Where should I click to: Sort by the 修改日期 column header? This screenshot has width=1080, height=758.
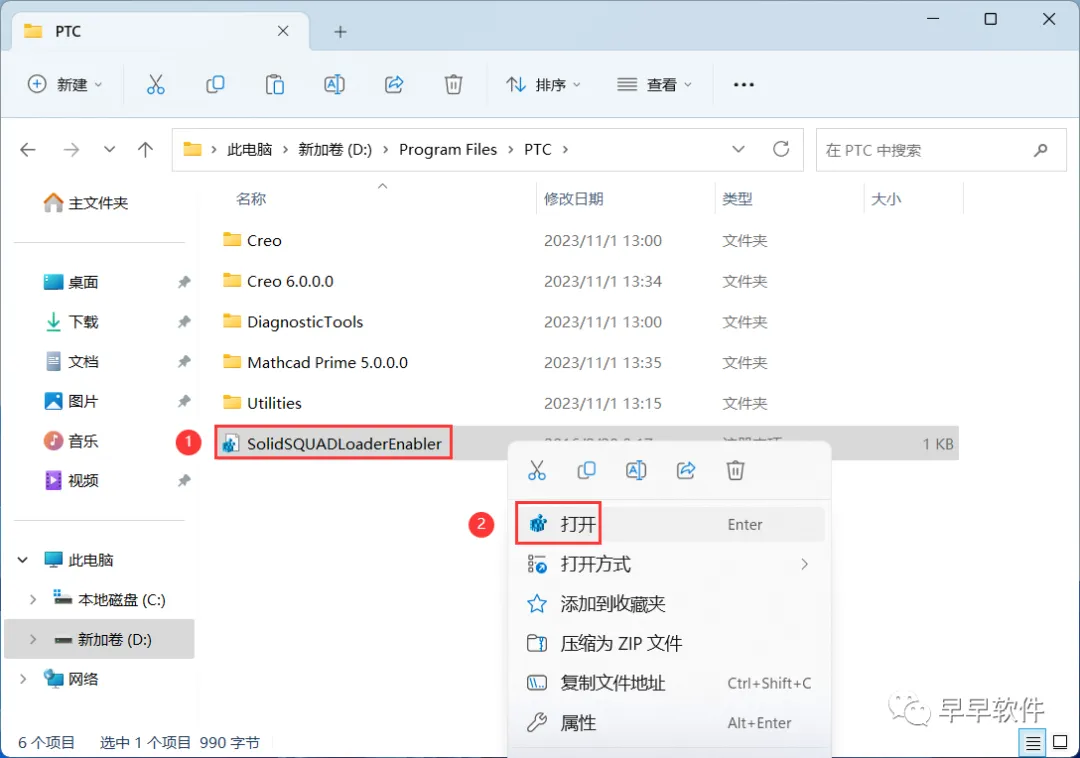pyautogui.click(x=574, y=199)
